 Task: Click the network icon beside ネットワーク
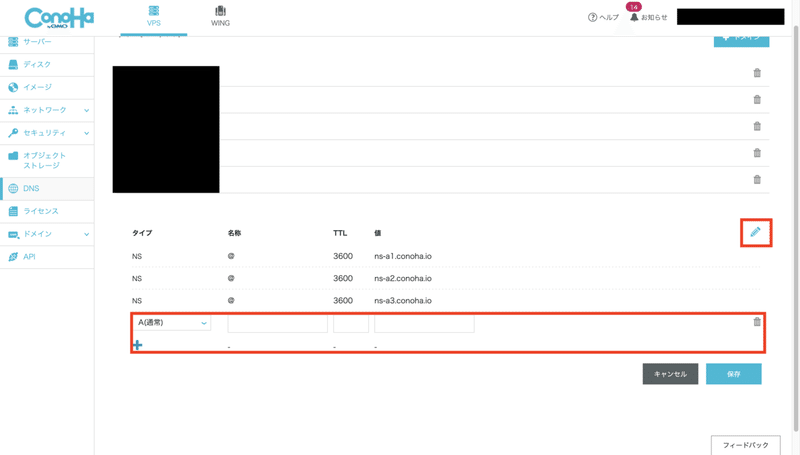[13, 110]
